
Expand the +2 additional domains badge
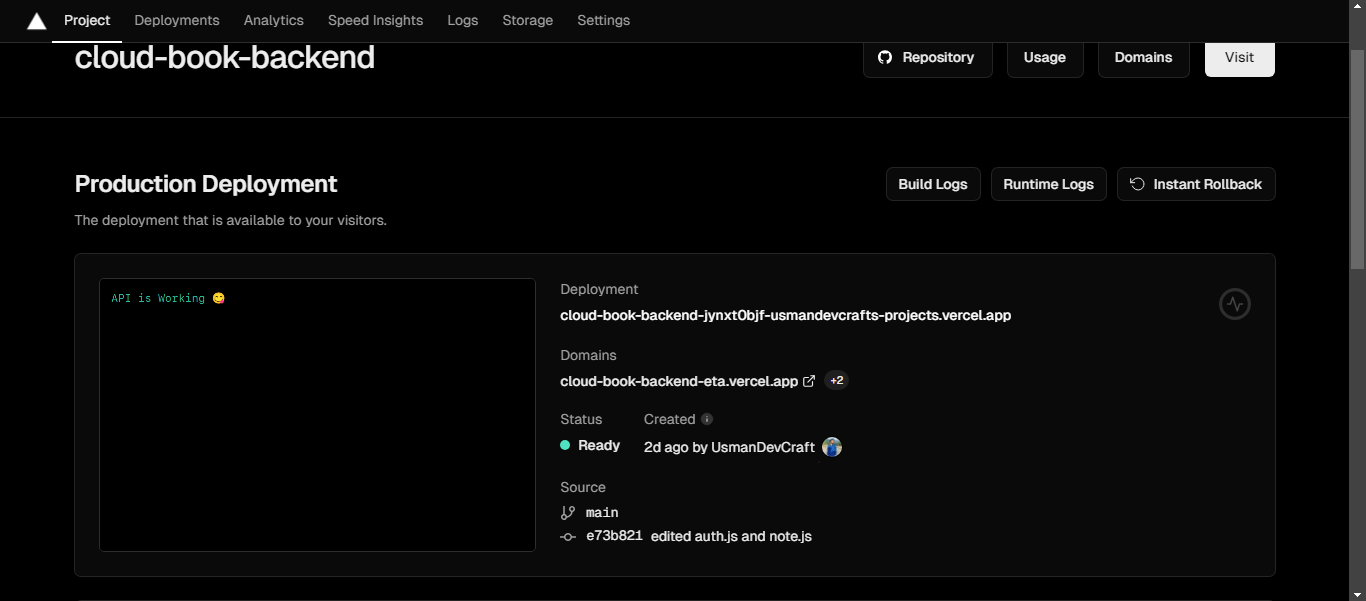coord(836,381)
